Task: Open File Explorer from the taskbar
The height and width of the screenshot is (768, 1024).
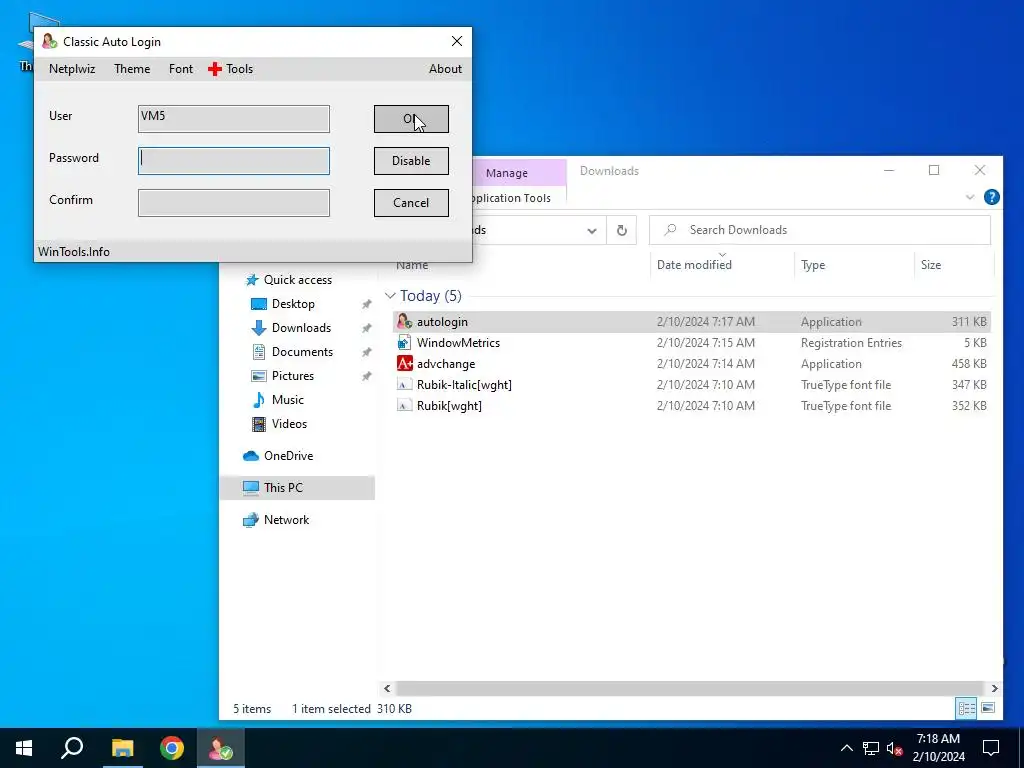Action: (x=122, y=748)
